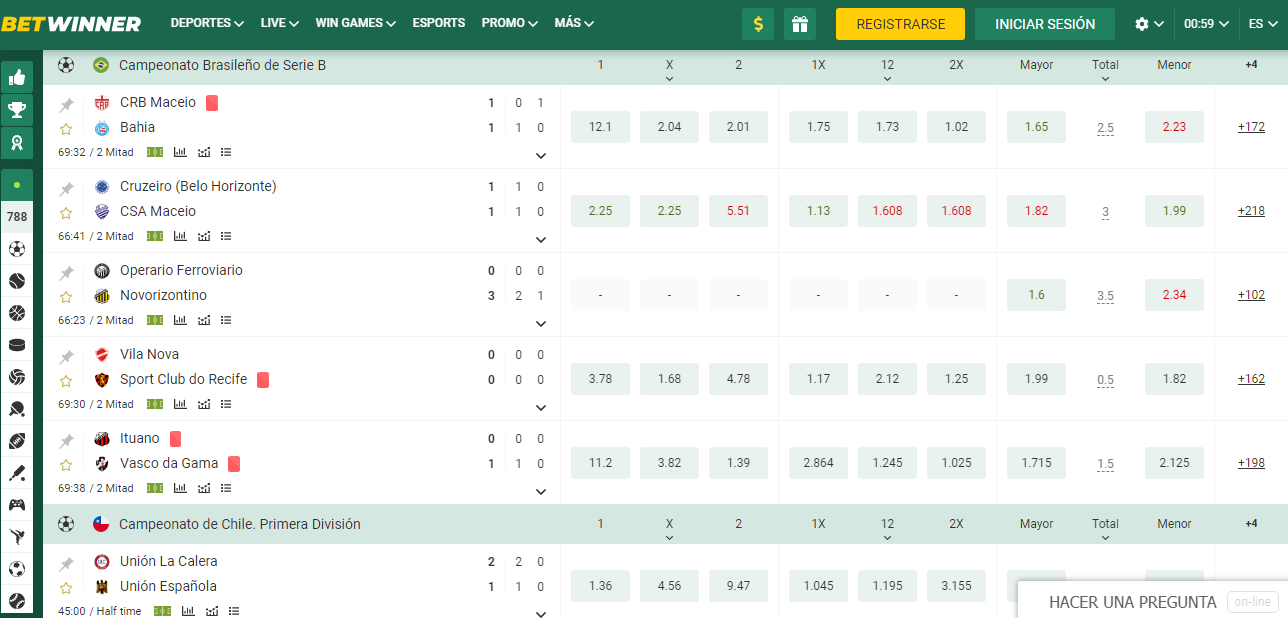Click the dollar sign deposit icon
This screenshot has width=1288, height=618.
click(x=757, y=24)
